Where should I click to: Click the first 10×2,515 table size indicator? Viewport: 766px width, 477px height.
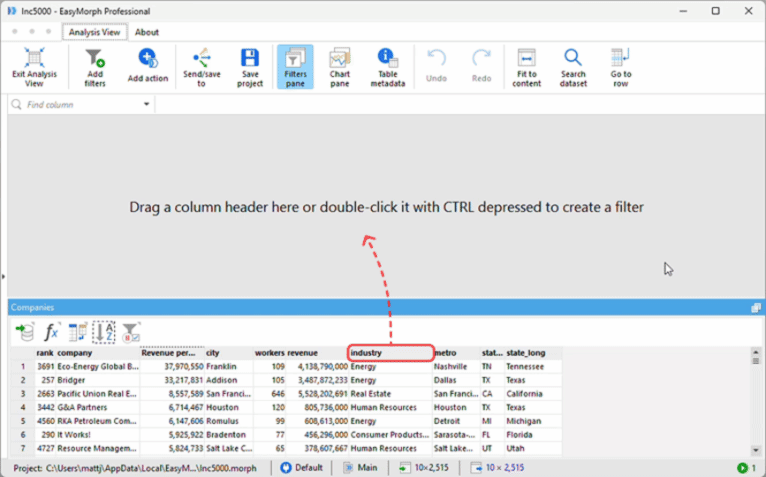424,468
